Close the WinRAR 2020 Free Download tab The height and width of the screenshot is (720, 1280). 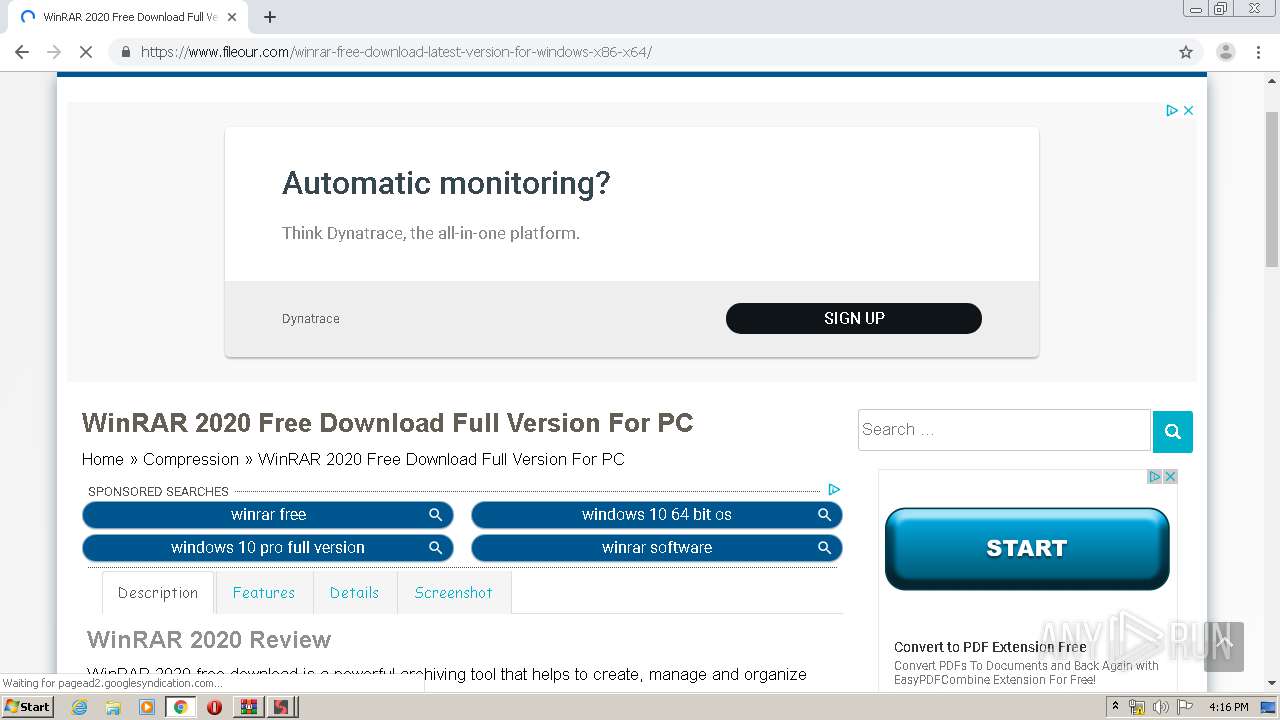click(232, 17)
